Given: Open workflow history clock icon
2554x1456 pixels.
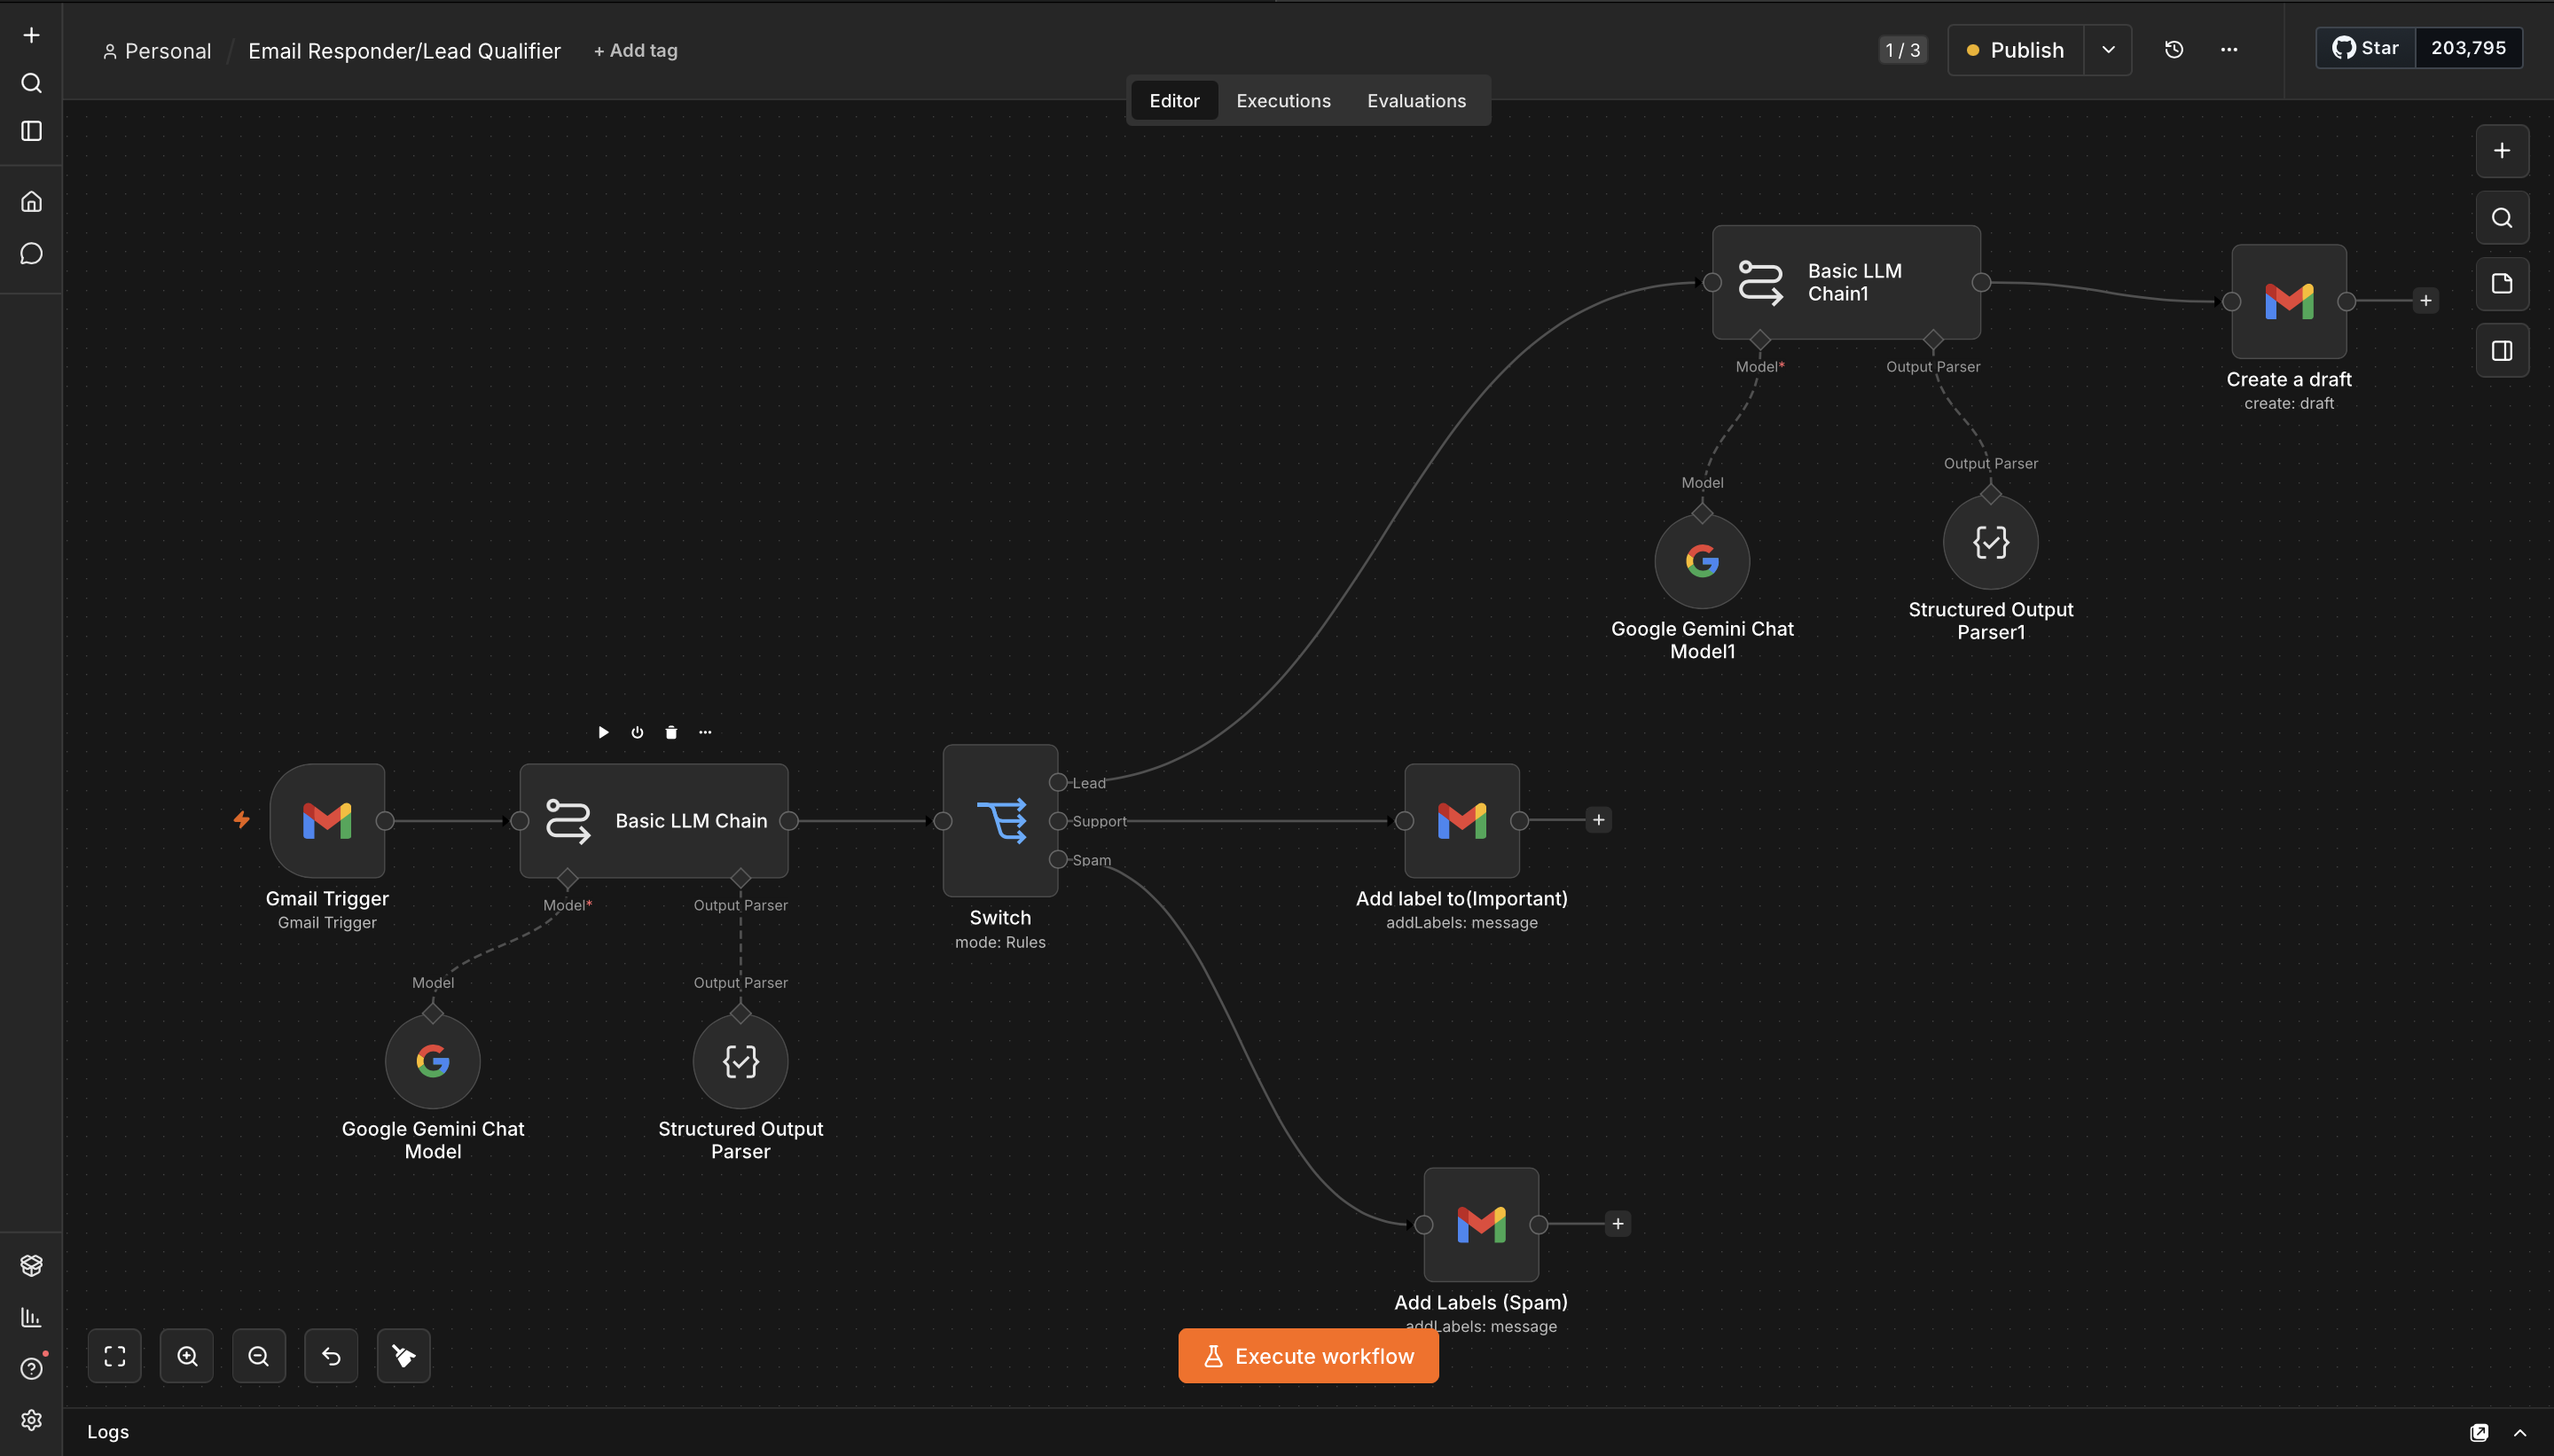Looking at the screenshot, I should [2174, 50].
